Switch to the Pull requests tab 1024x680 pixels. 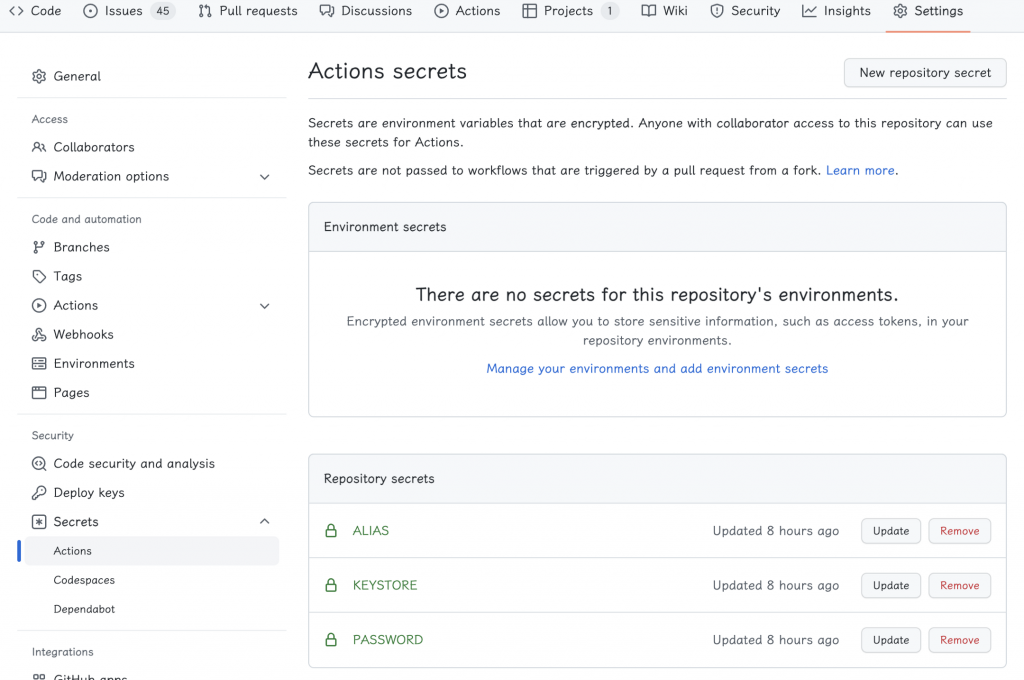coord(248,11)
